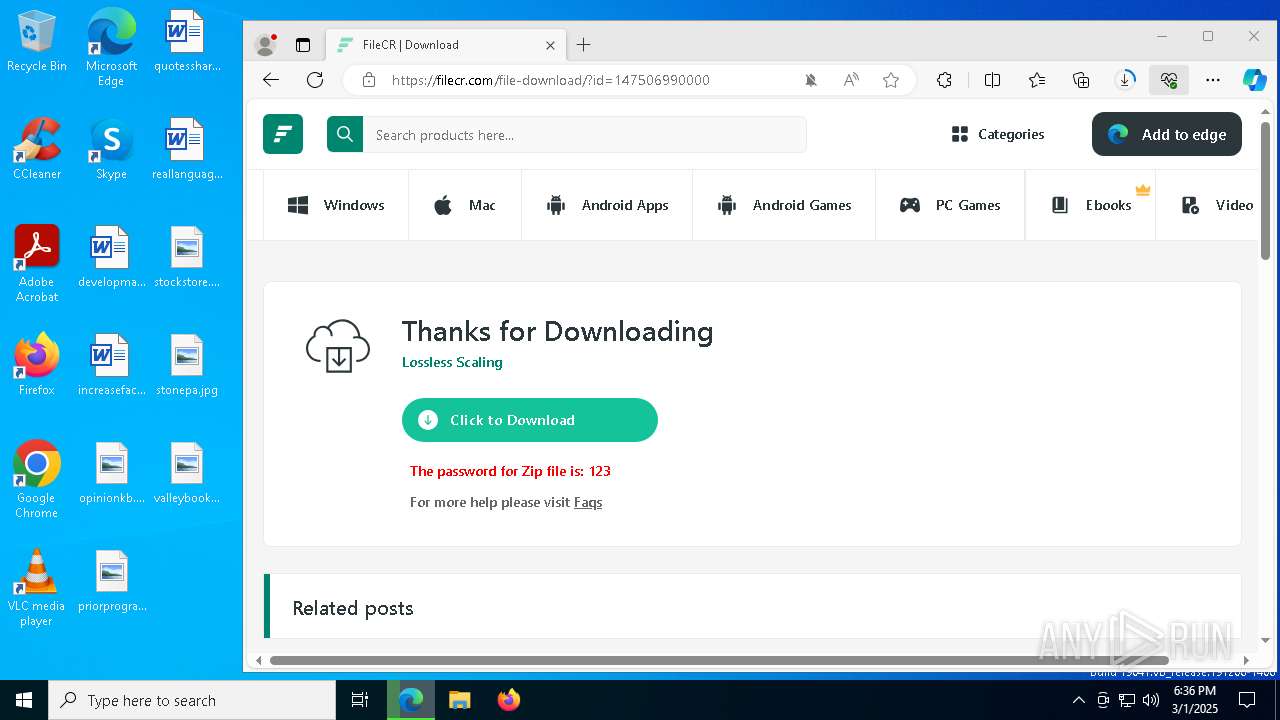Go back to the previous page

click(x=271, y=80)
